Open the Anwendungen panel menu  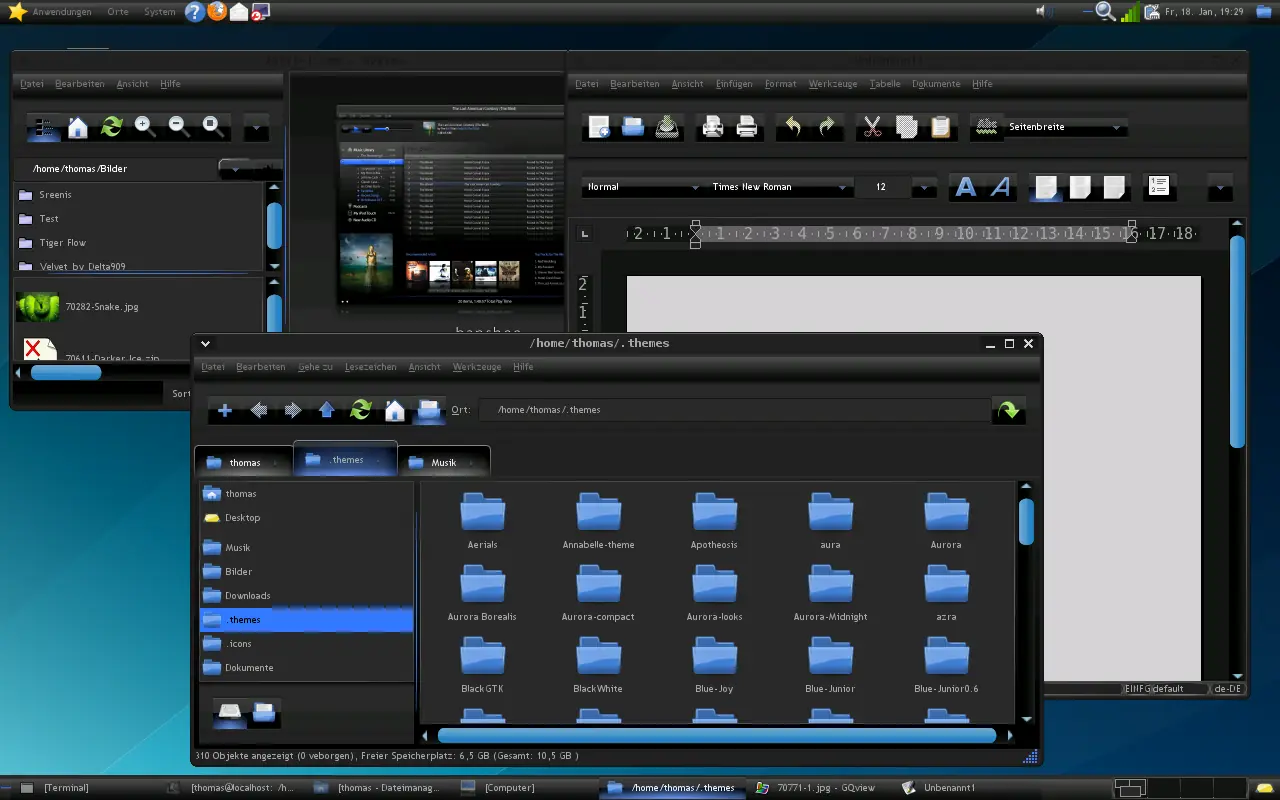pos(62,12)
